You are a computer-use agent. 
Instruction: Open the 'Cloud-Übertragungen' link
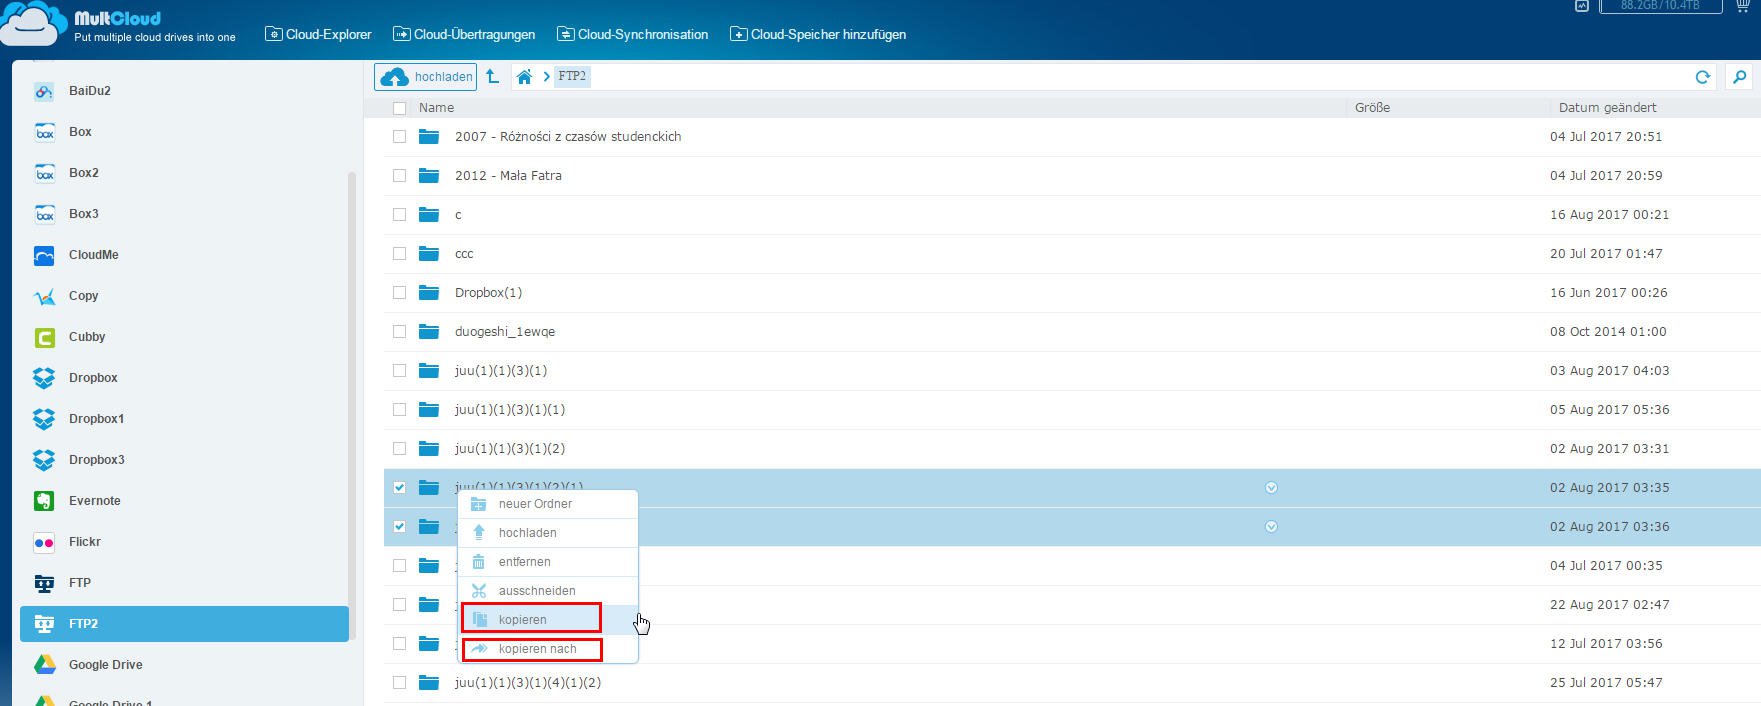[x=464, y=34]
